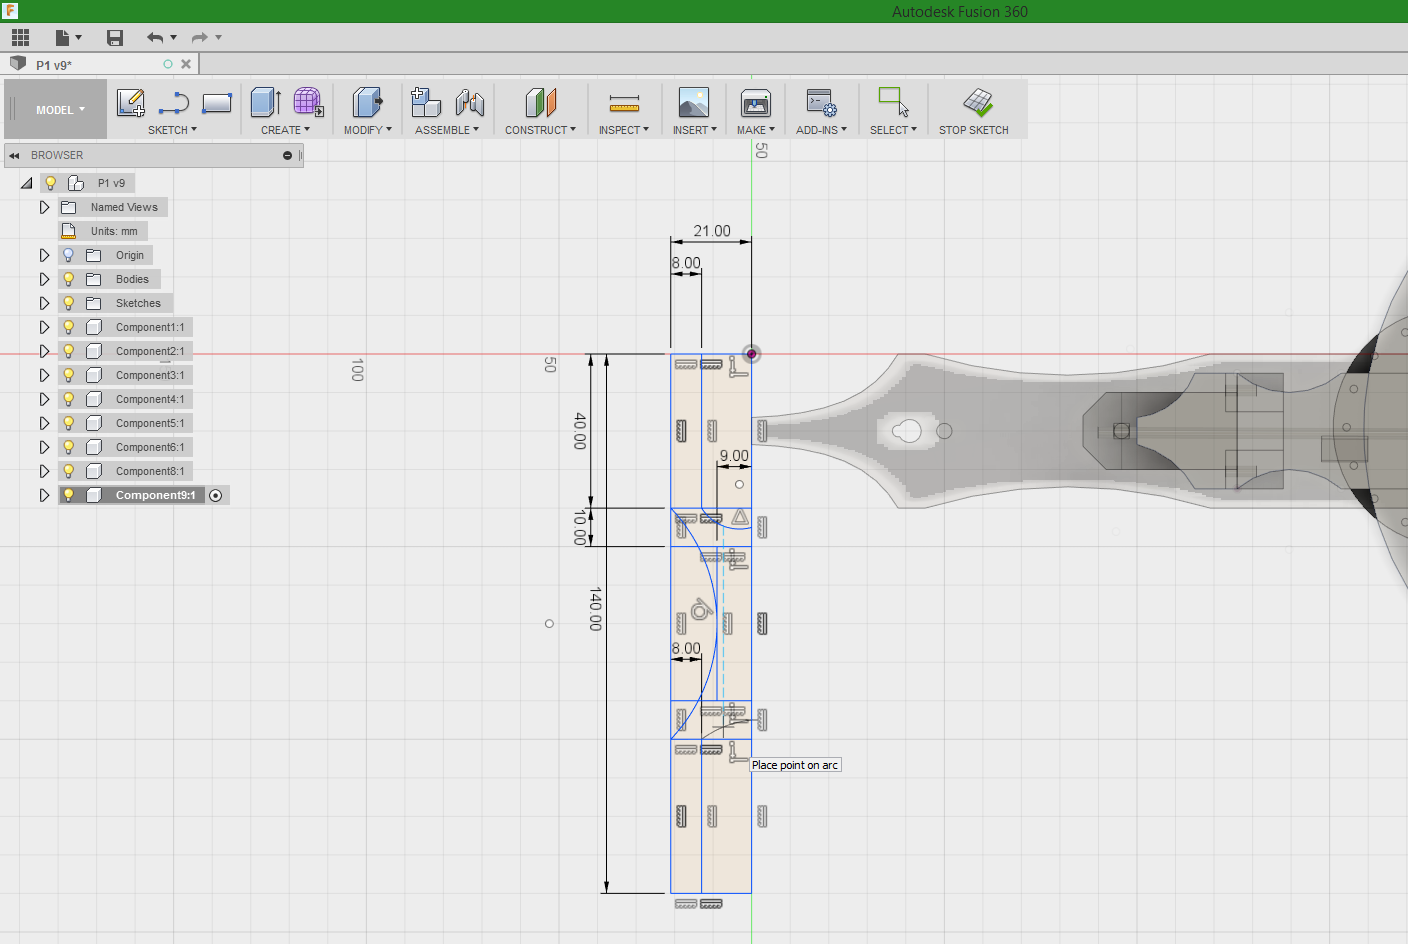1408x944 pixels.
Task: Open the INSERT menu
Action: (694, 130)
